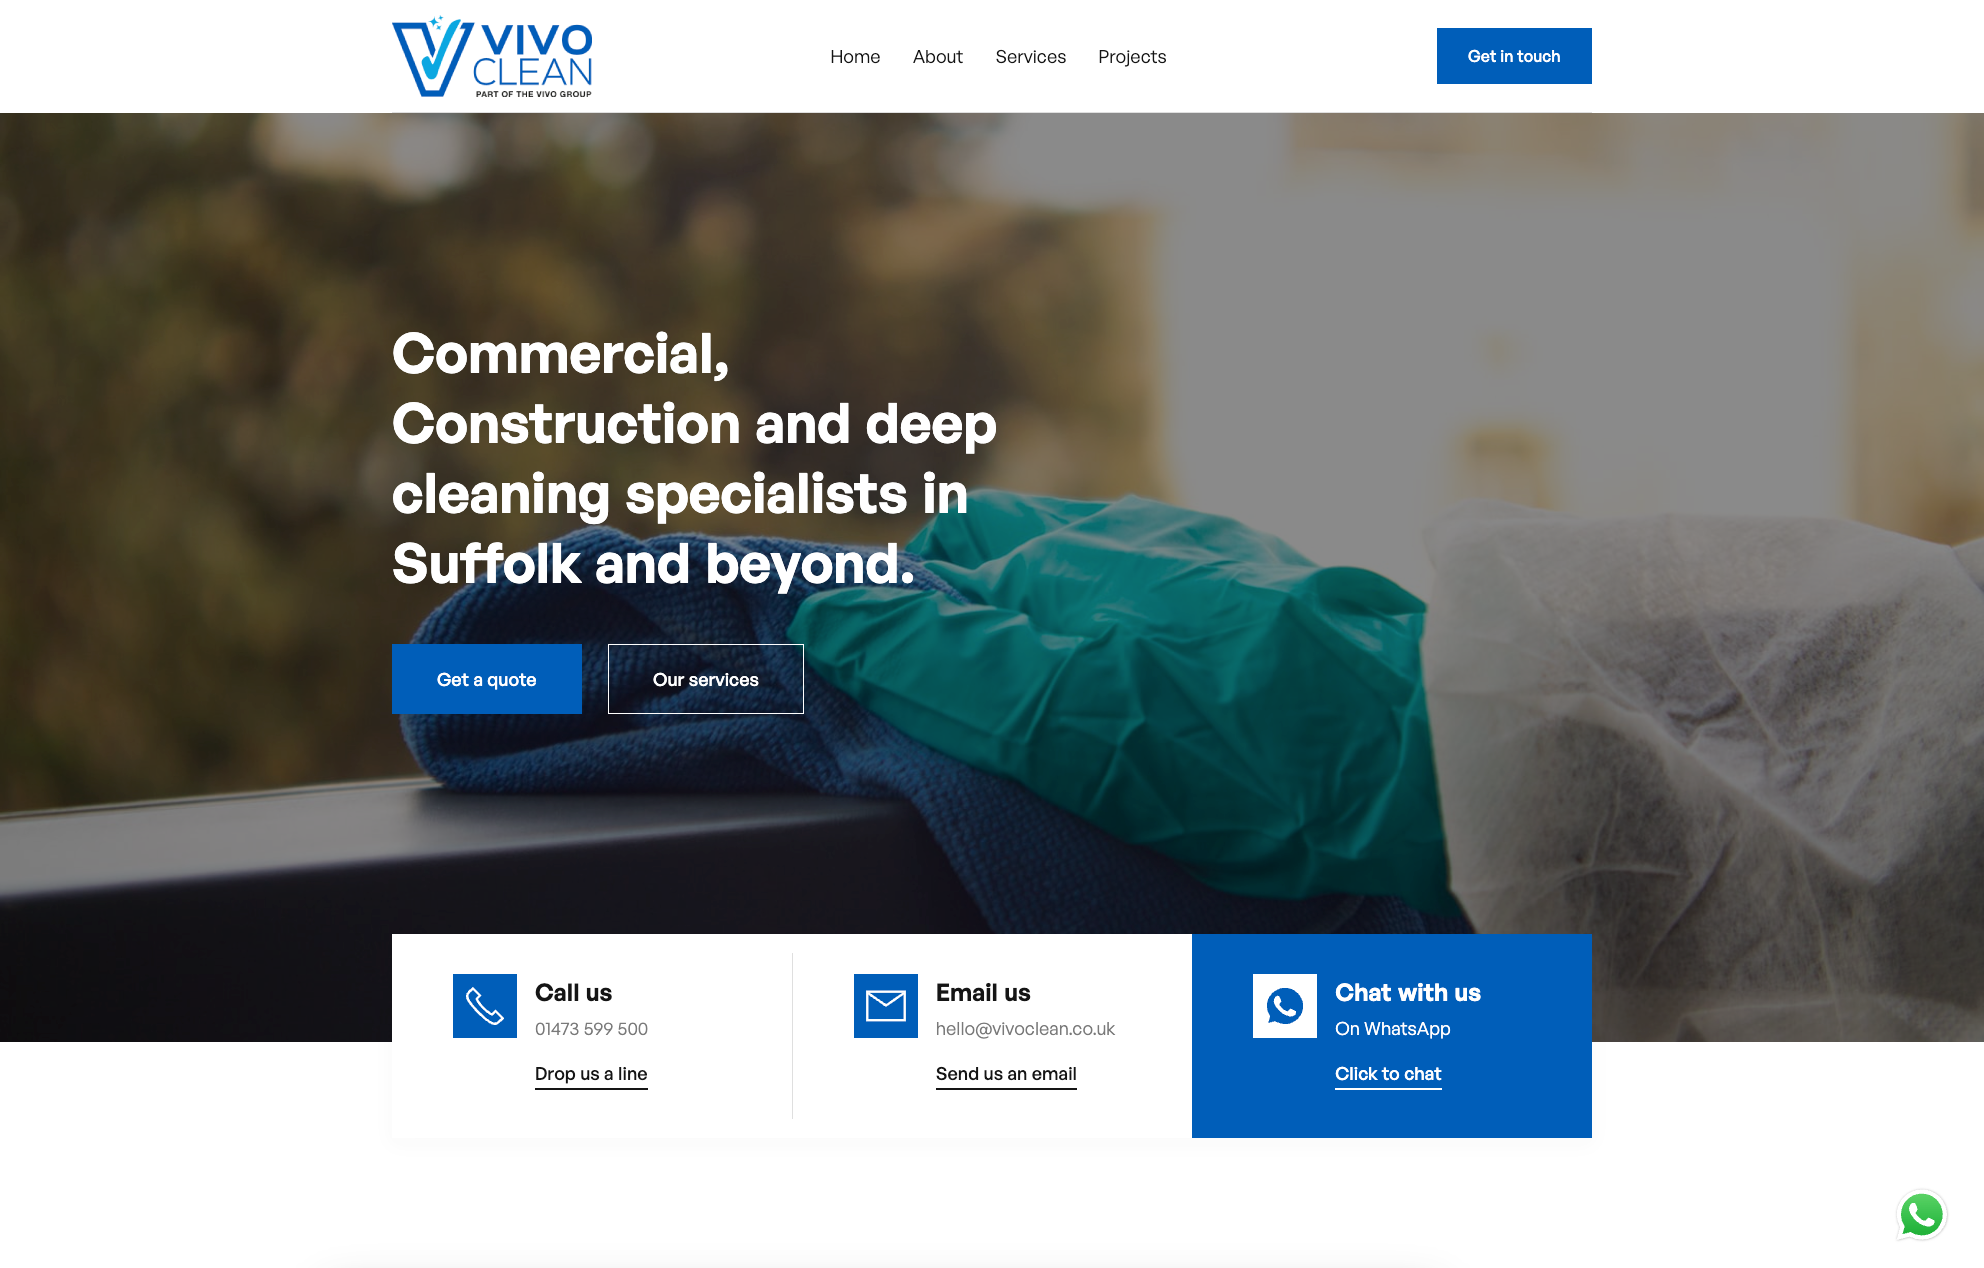Click the Home navigation tab
The height and width of the screenshot is (1268, 1984).
[855, 55]
